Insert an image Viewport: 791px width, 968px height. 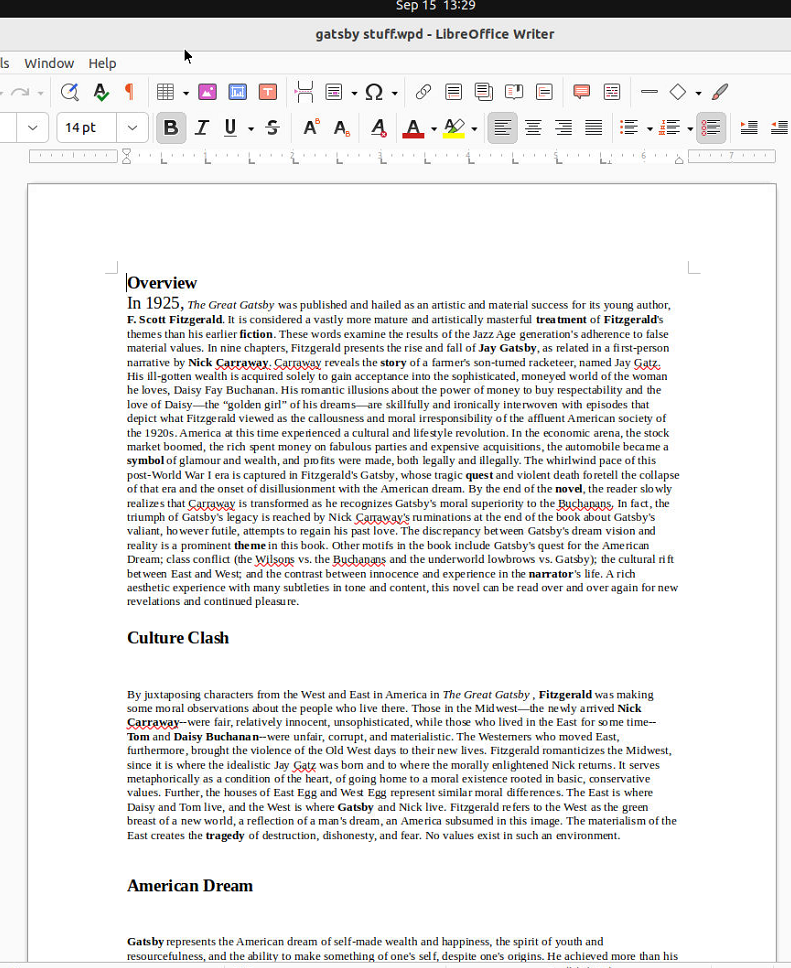click(x=207, y=92)
